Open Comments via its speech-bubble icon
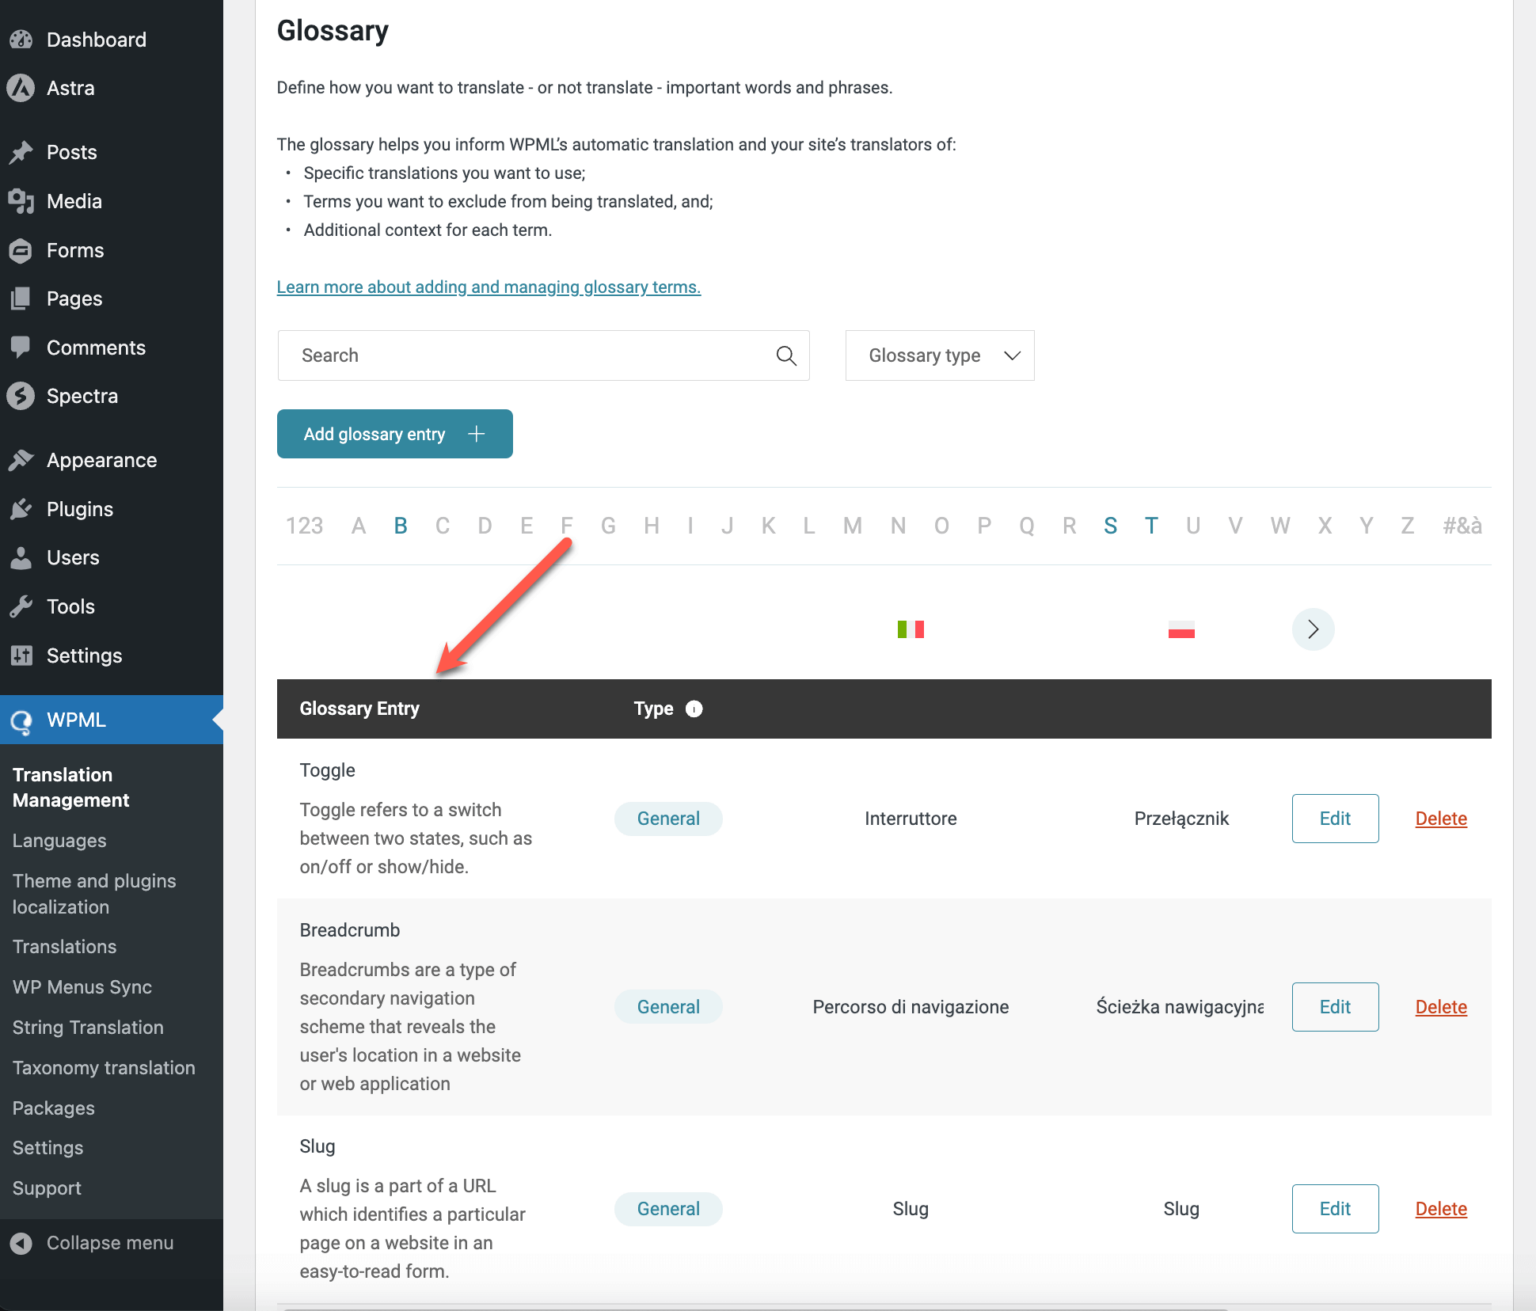 pyautogui.click(x=22, y=347)
